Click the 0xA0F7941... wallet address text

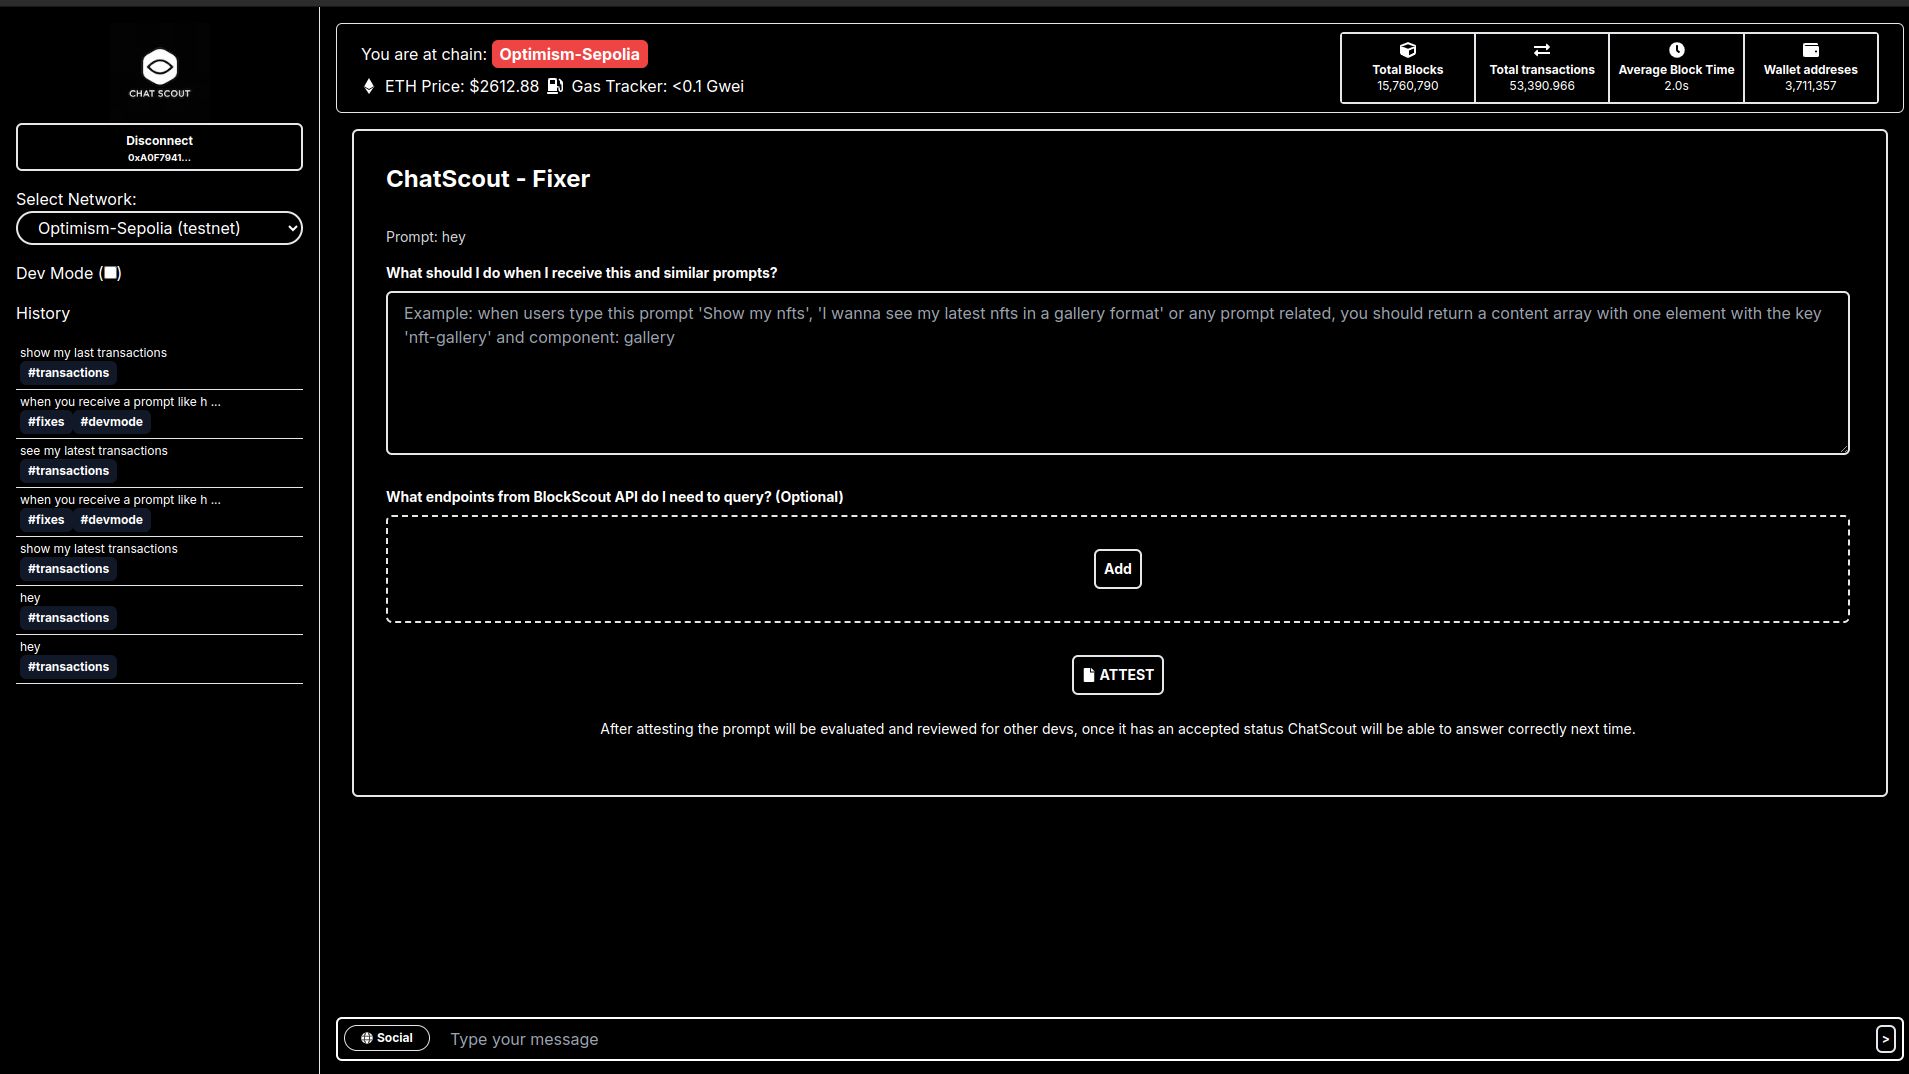(159, 158)
